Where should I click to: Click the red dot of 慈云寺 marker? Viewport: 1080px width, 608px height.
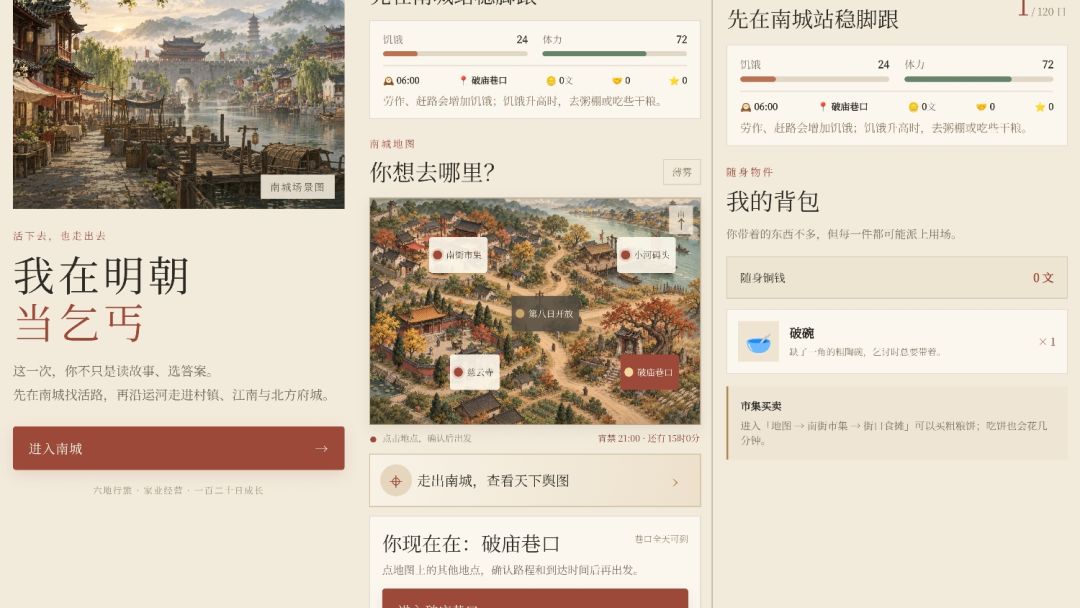(458, 372)
